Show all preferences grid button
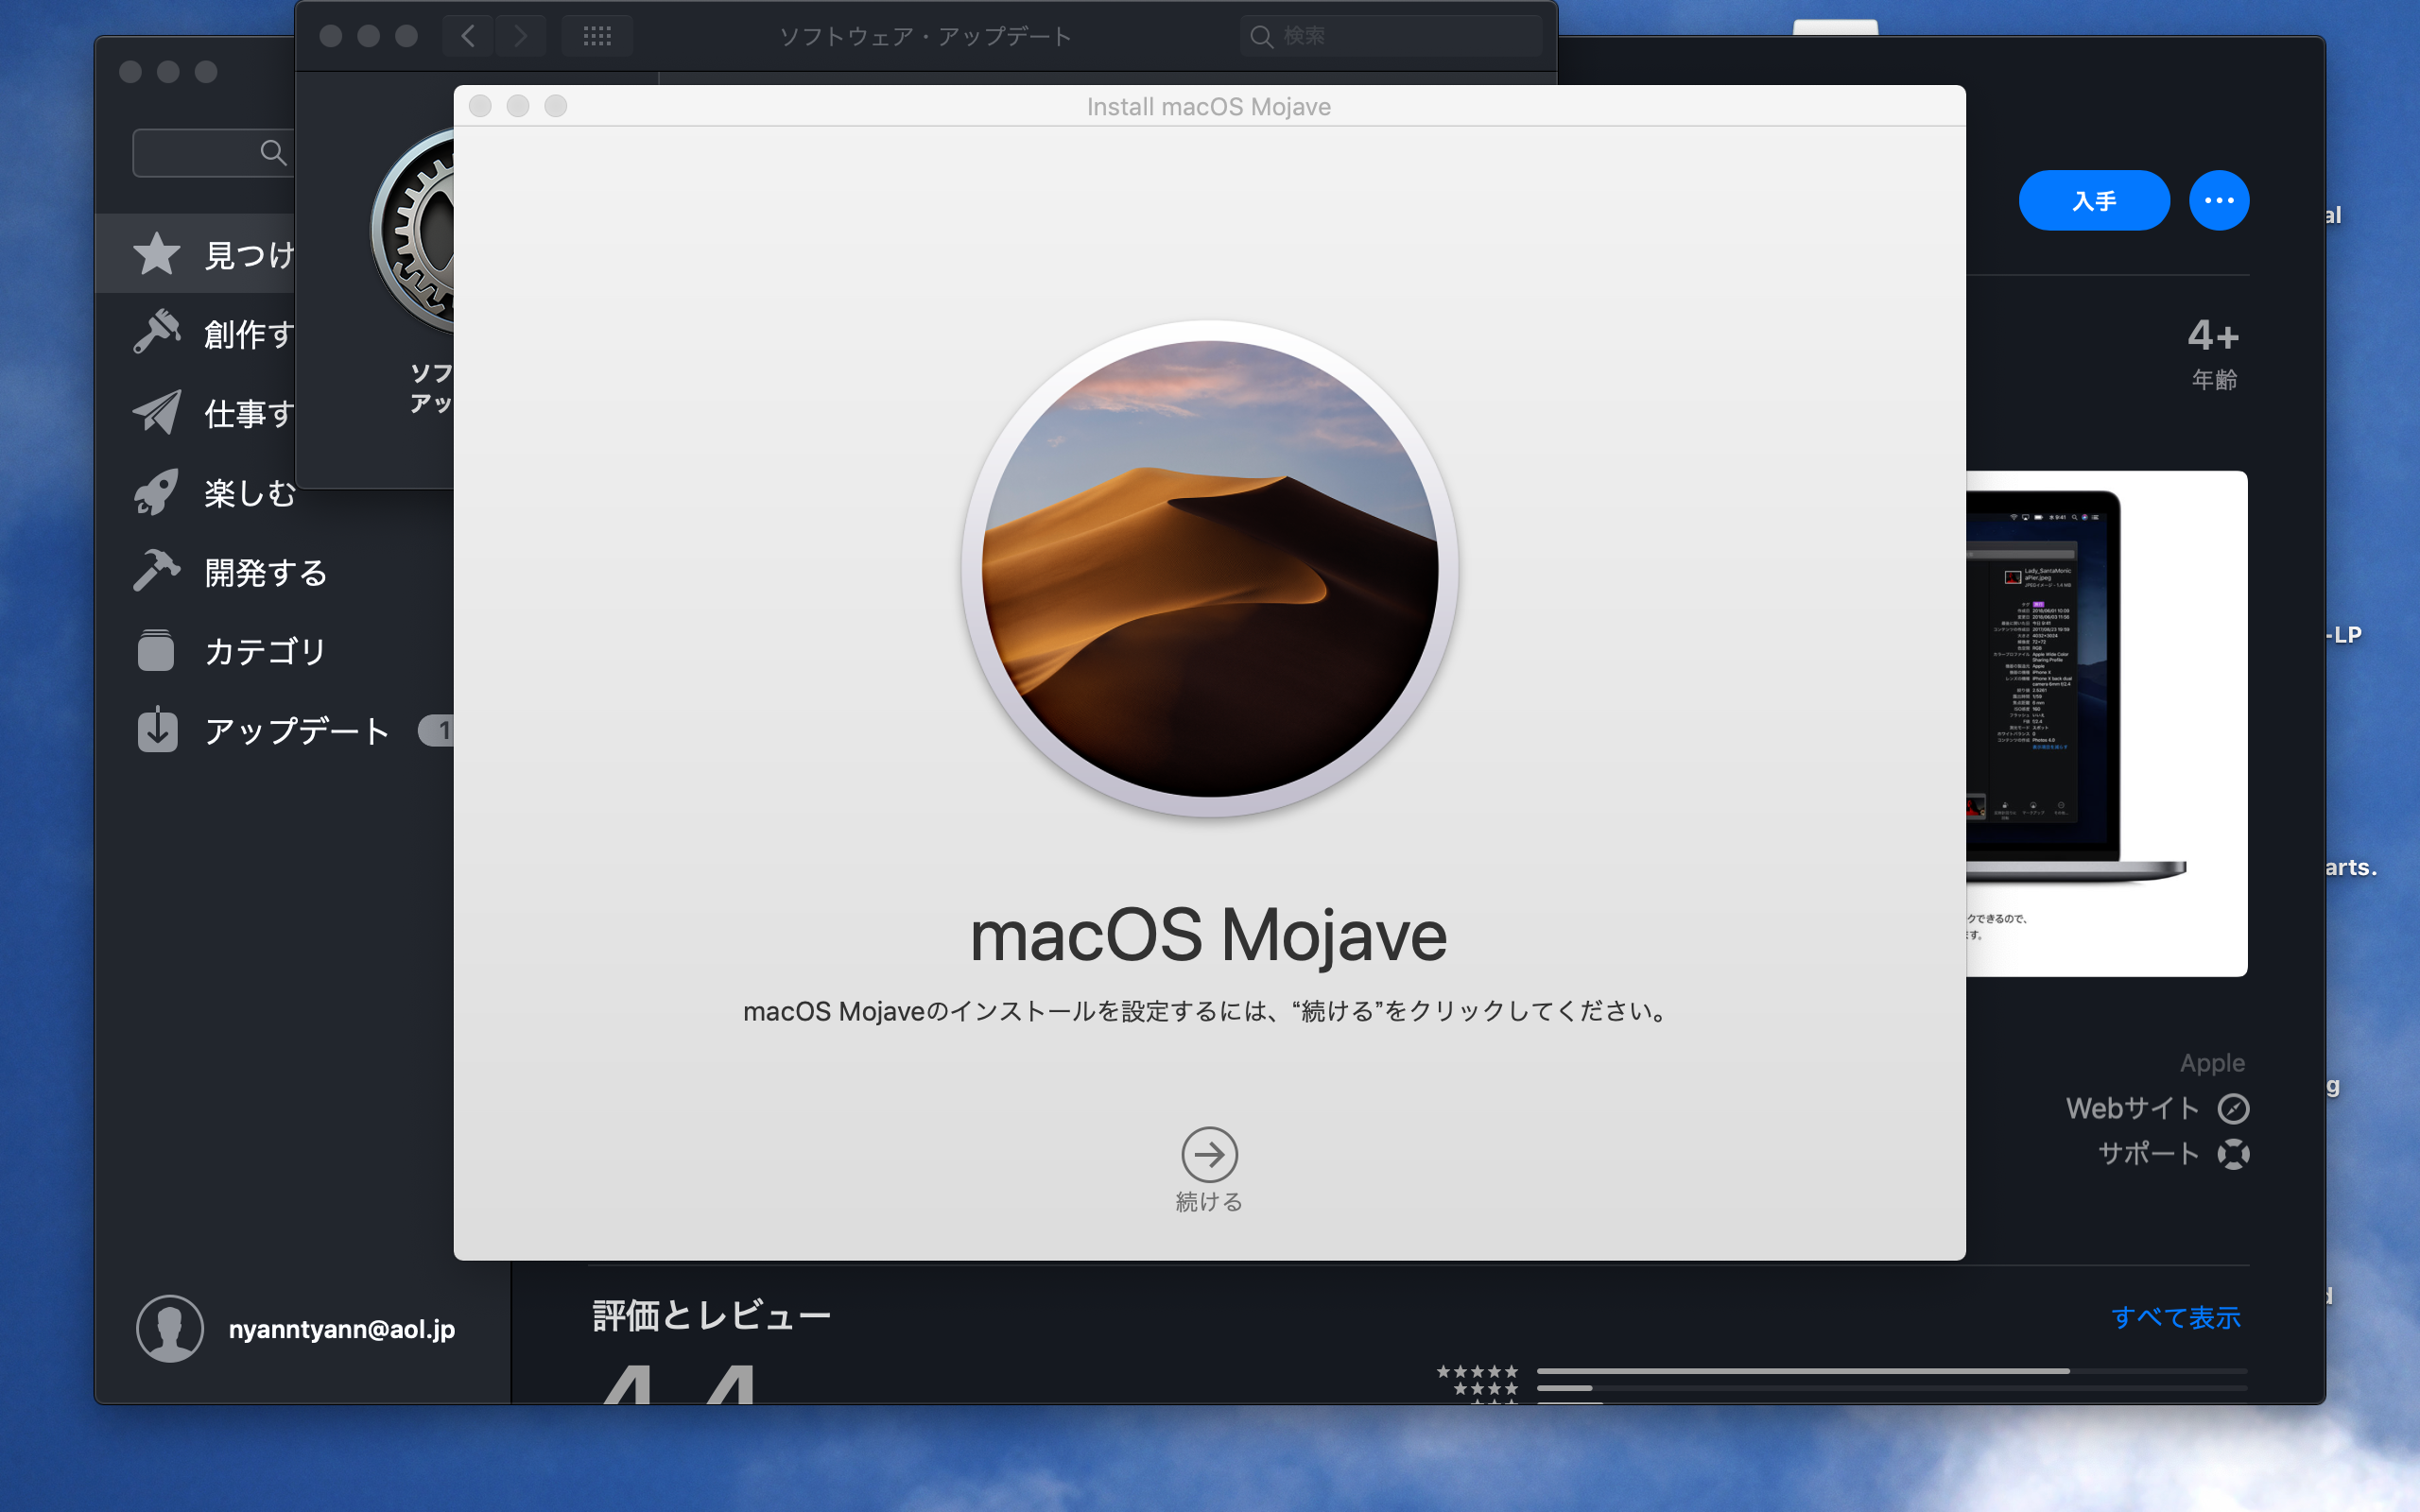Screen dimensions: 2420x1512 point(597,36)
